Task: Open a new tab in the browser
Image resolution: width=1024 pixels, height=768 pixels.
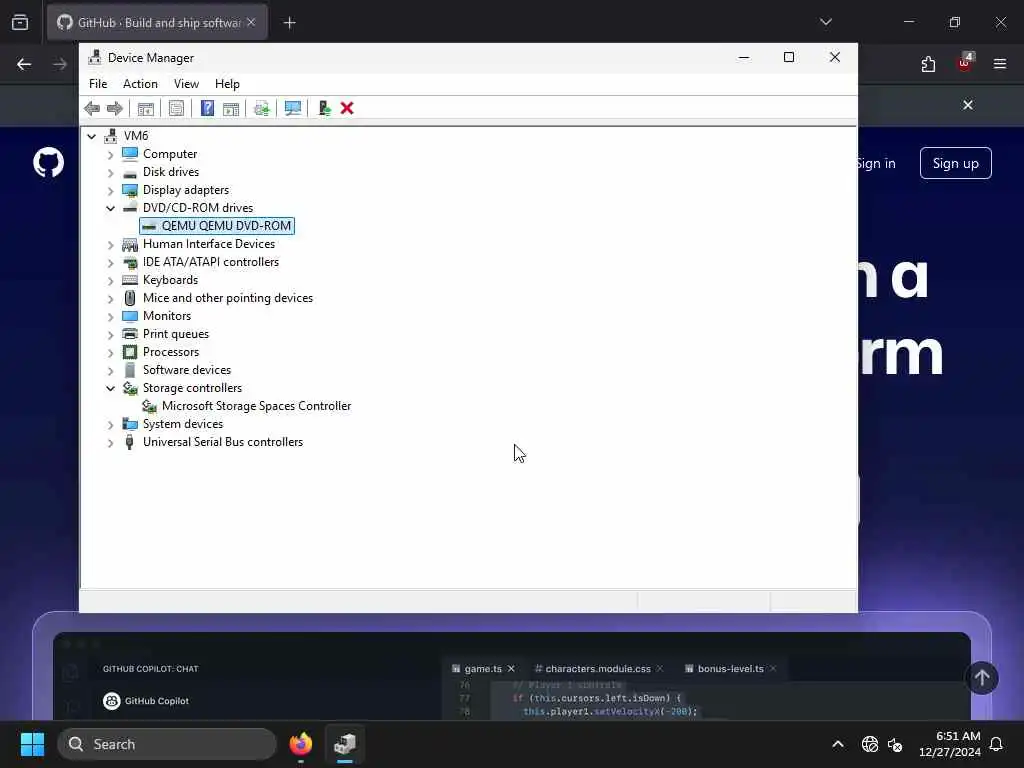Action: [289, 23]
